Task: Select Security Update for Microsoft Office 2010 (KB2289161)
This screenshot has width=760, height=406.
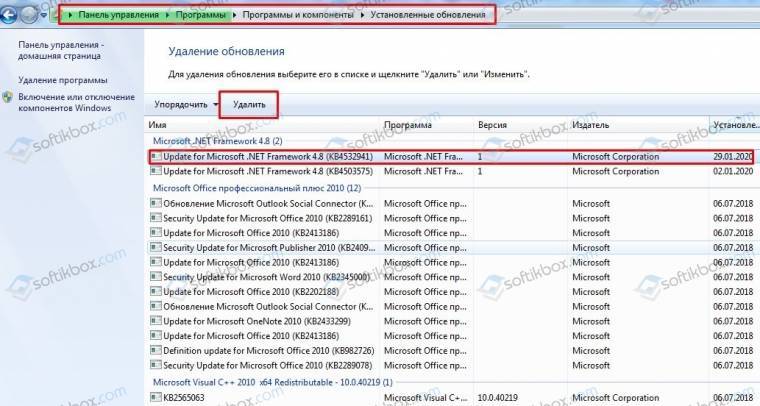Action: click(268, 218)
